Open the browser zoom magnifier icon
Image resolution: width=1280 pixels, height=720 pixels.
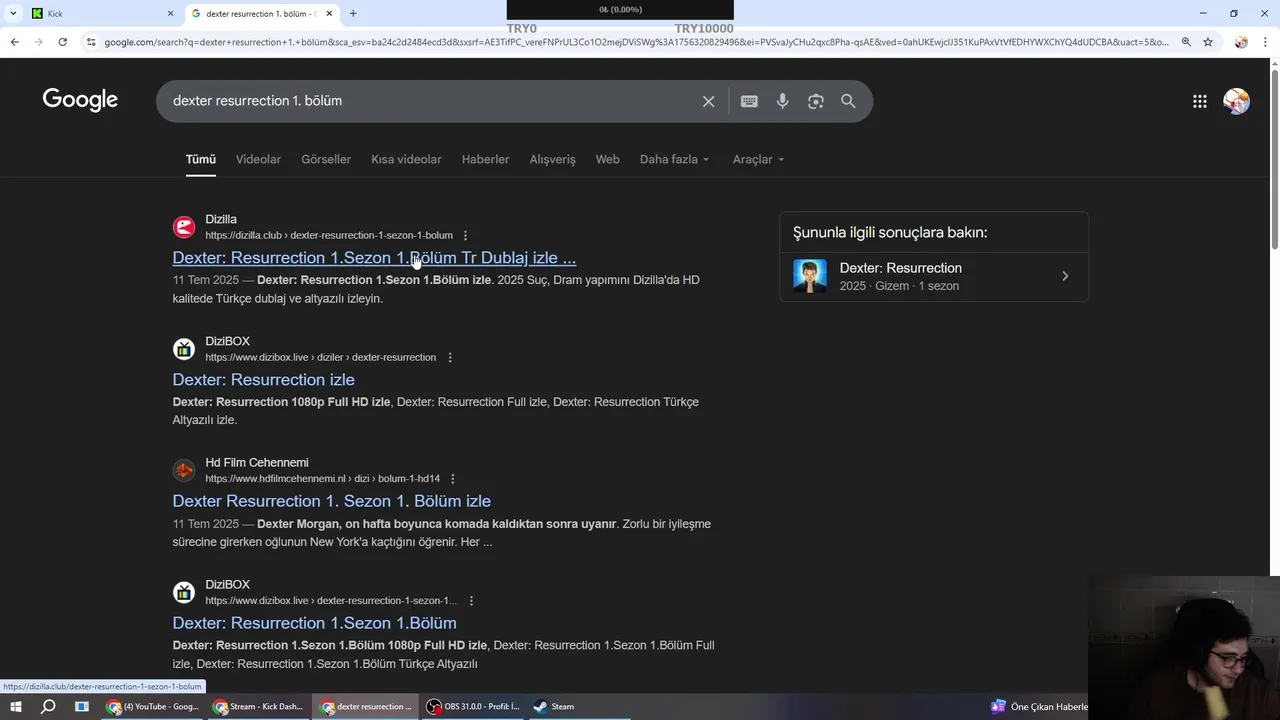click(x=1186, y=42)
